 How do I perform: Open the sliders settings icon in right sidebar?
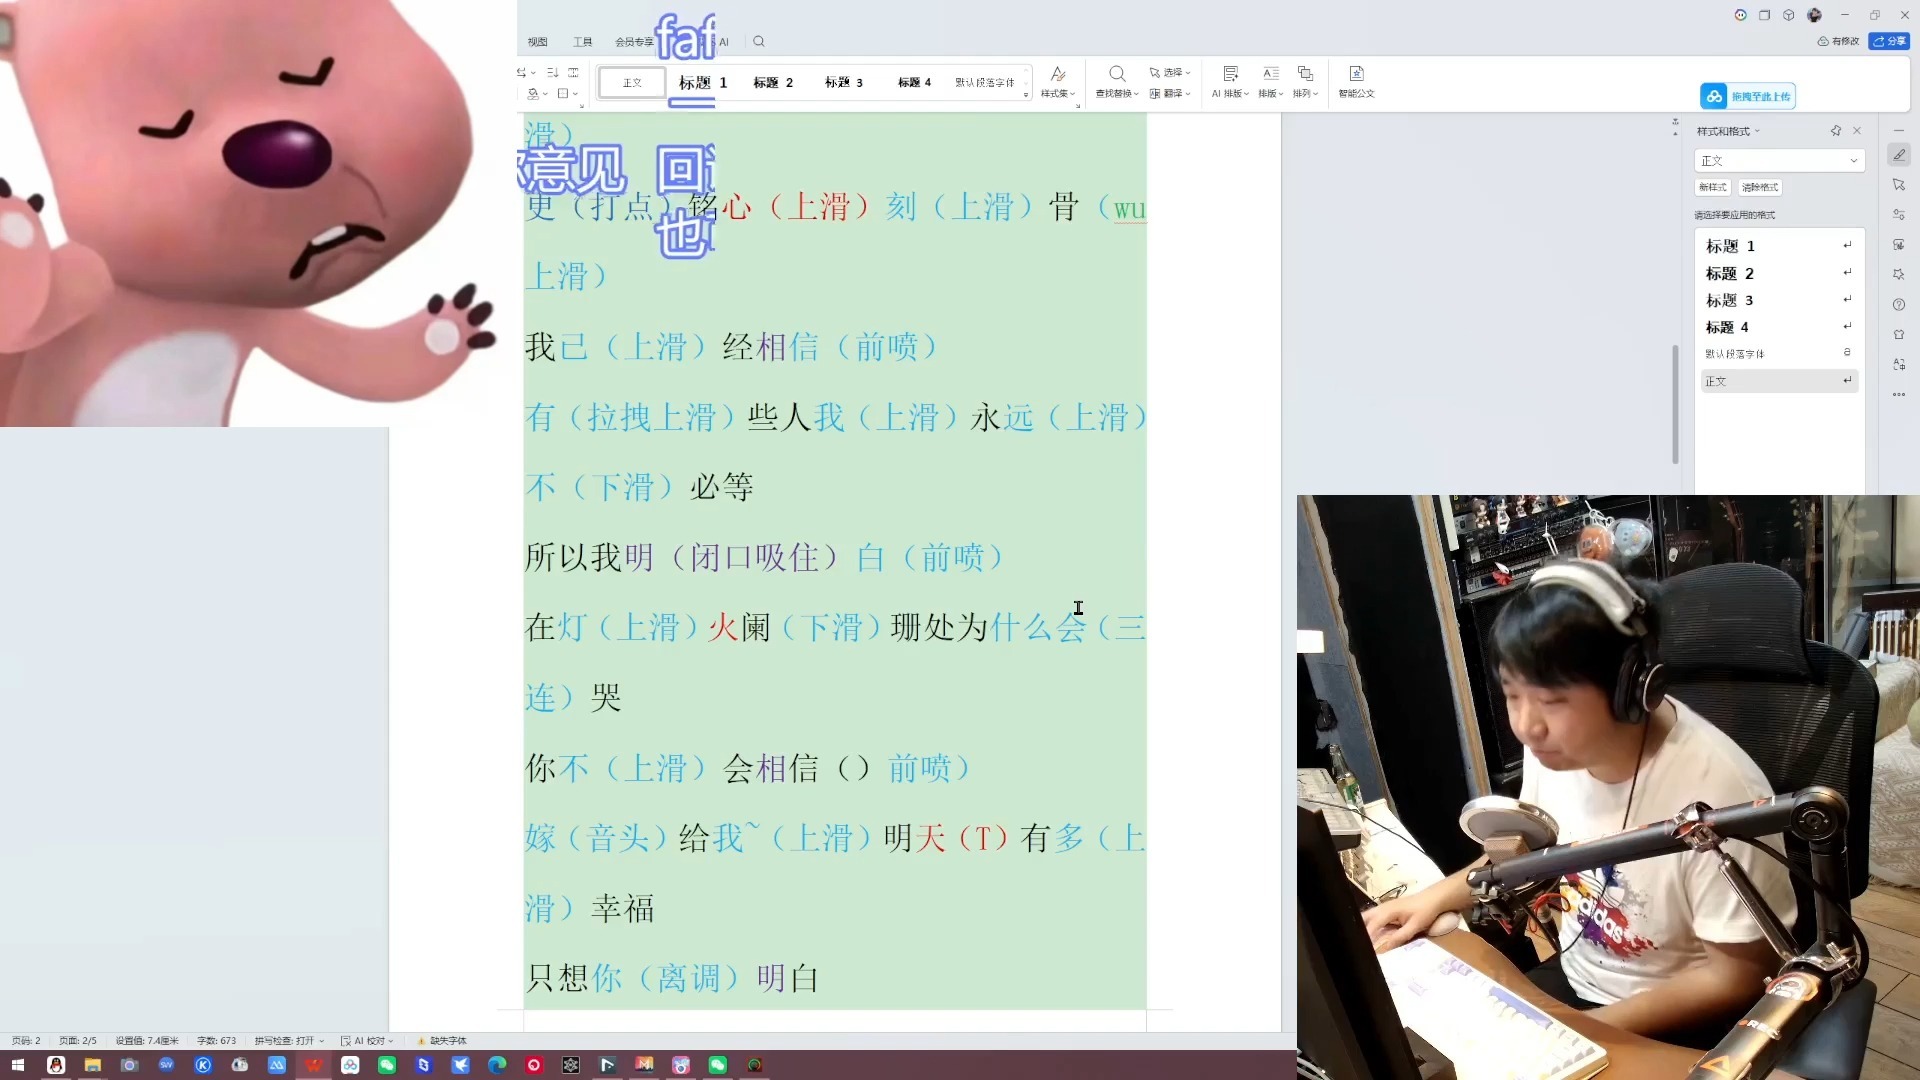[1899, 215]
